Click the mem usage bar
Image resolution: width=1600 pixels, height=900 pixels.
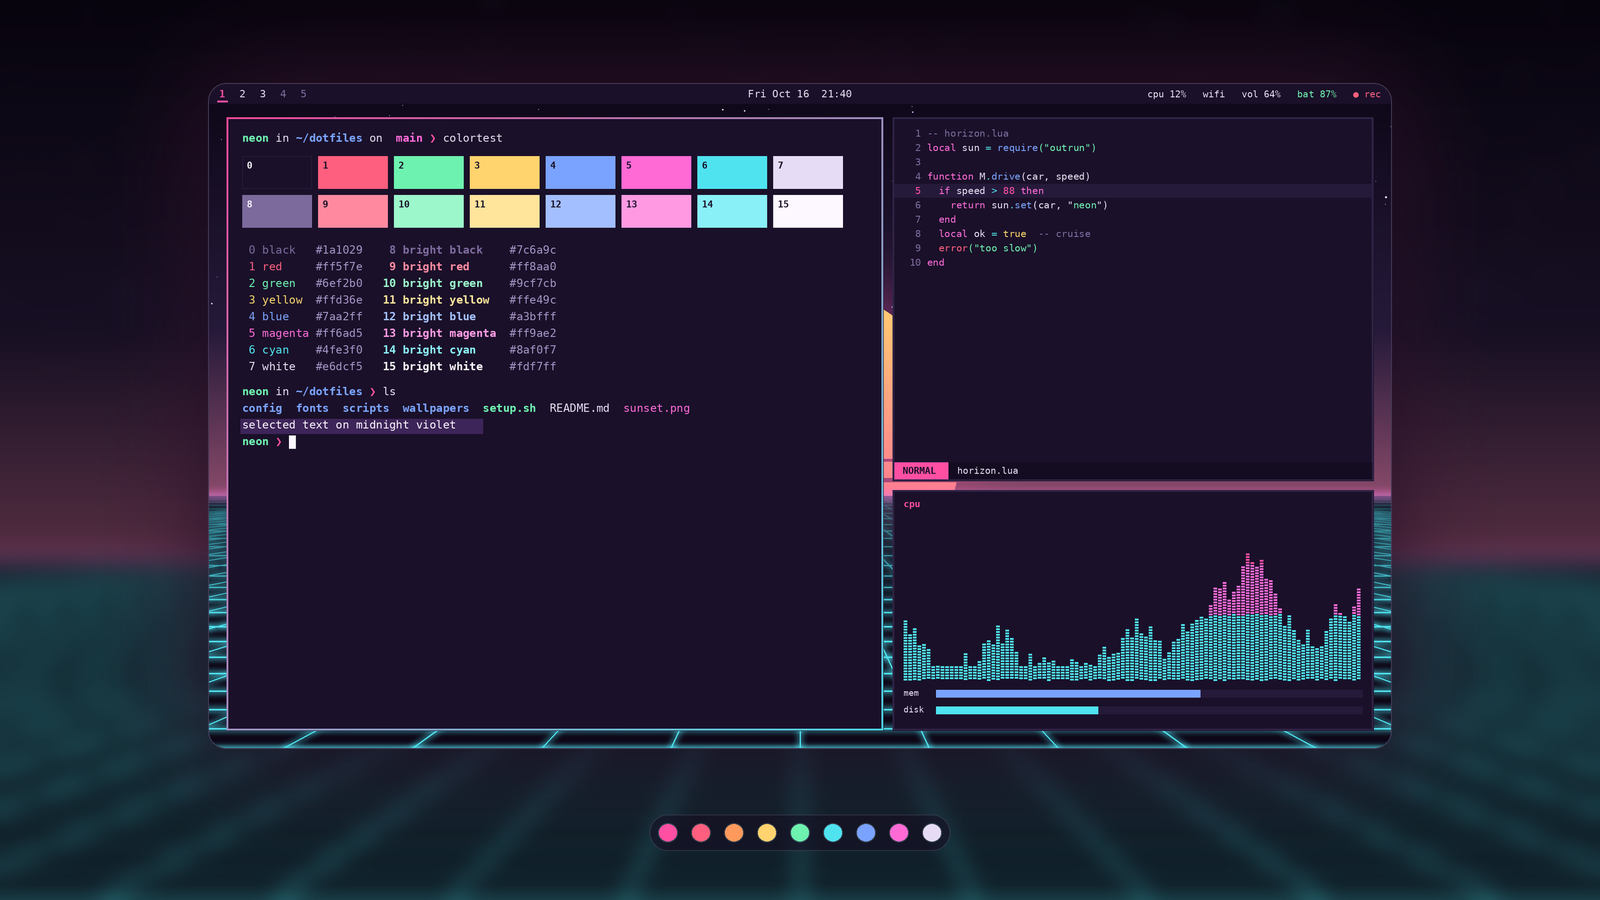(x=1149, y=693)
